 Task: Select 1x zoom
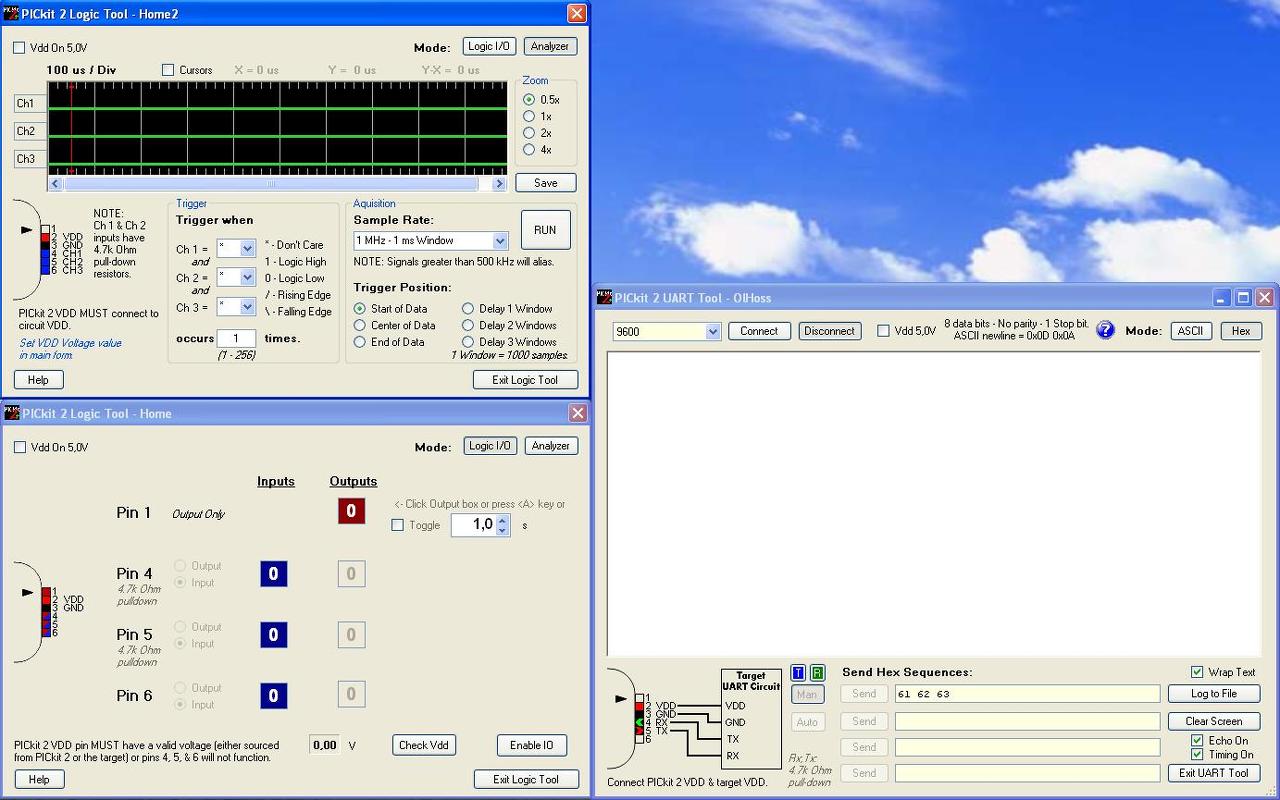[529, 116]
